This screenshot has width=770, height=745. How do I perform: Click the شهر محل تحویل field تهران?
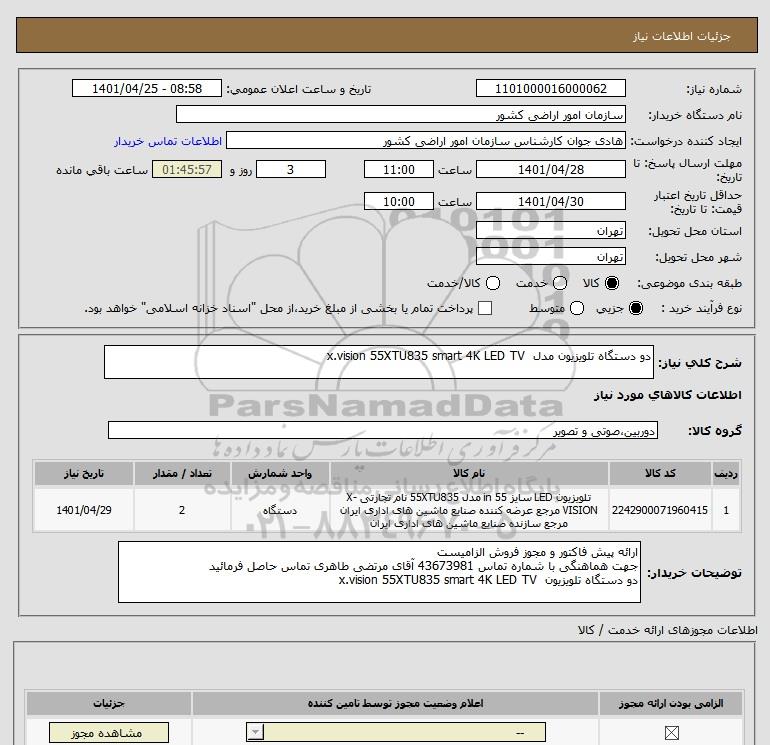(550, 256)
